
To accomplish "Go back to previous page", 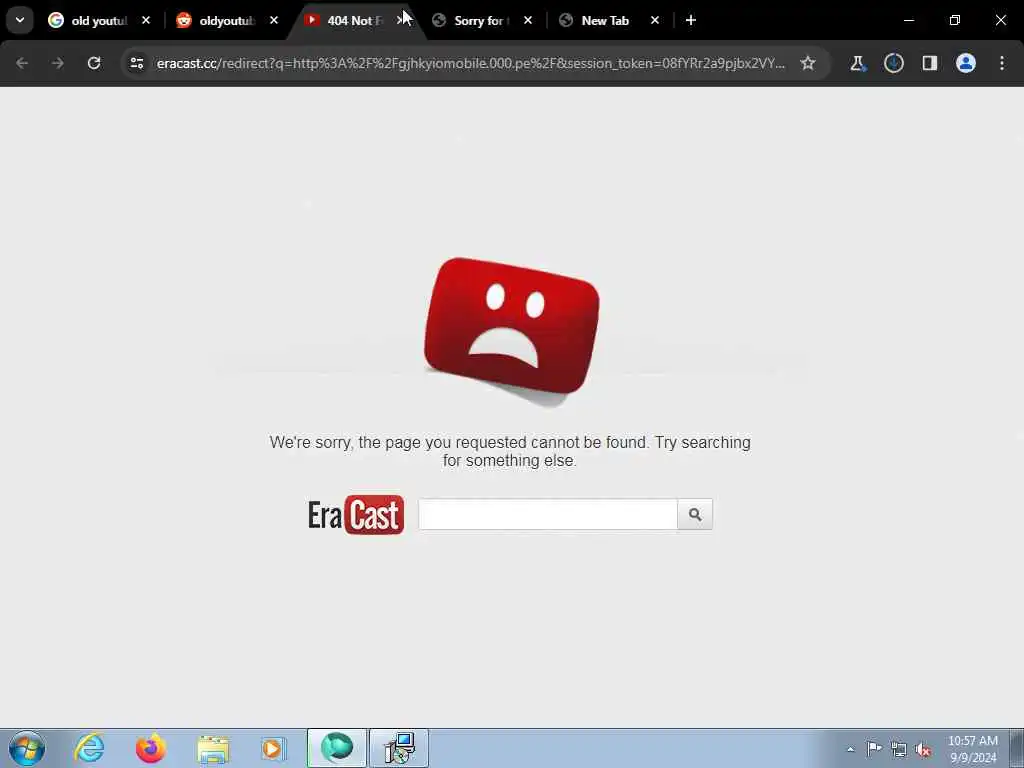I will [x=22, y=63].
